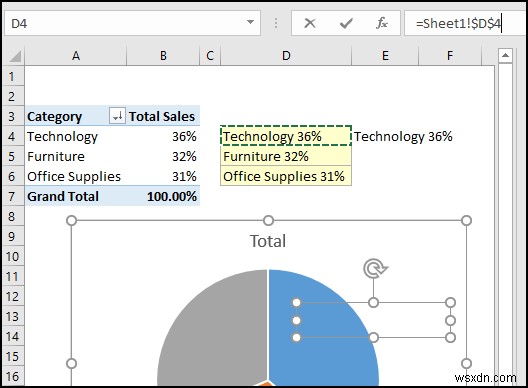Select column F header
Screen dimensions: 528x388
click(x=450, y=56)
